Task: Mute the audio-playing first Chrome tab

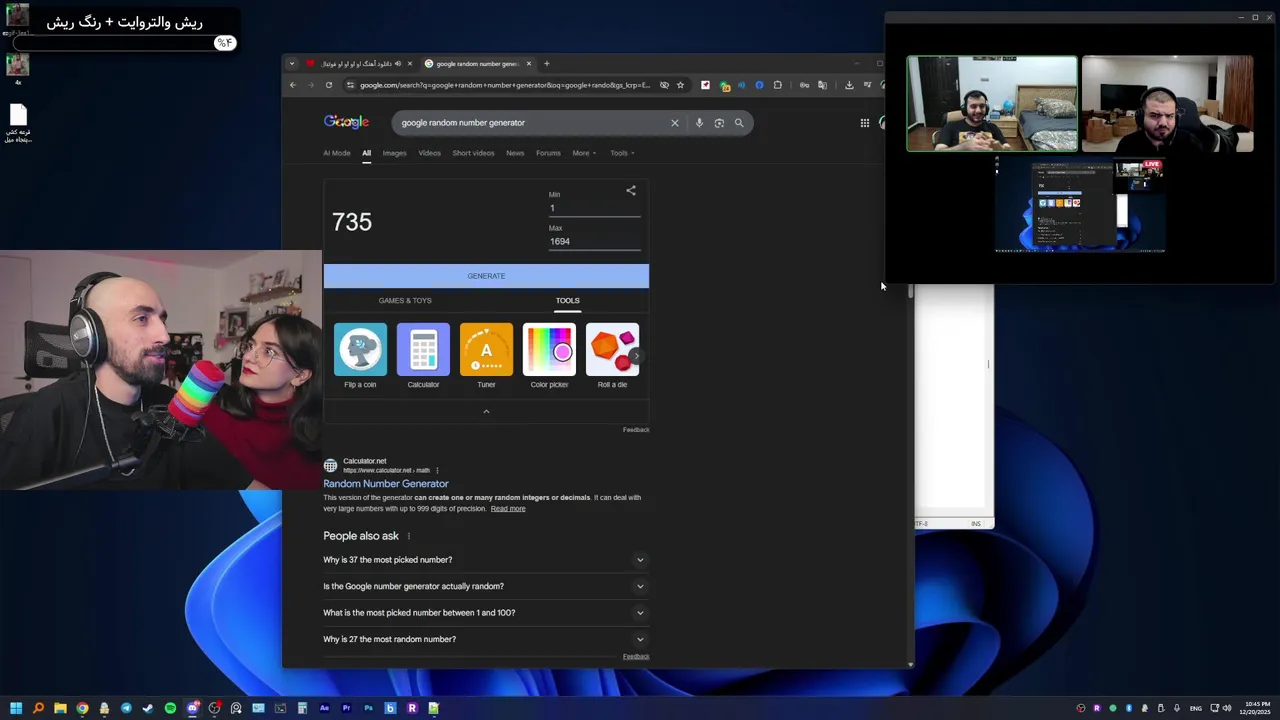Action: (x=398, y=64)
